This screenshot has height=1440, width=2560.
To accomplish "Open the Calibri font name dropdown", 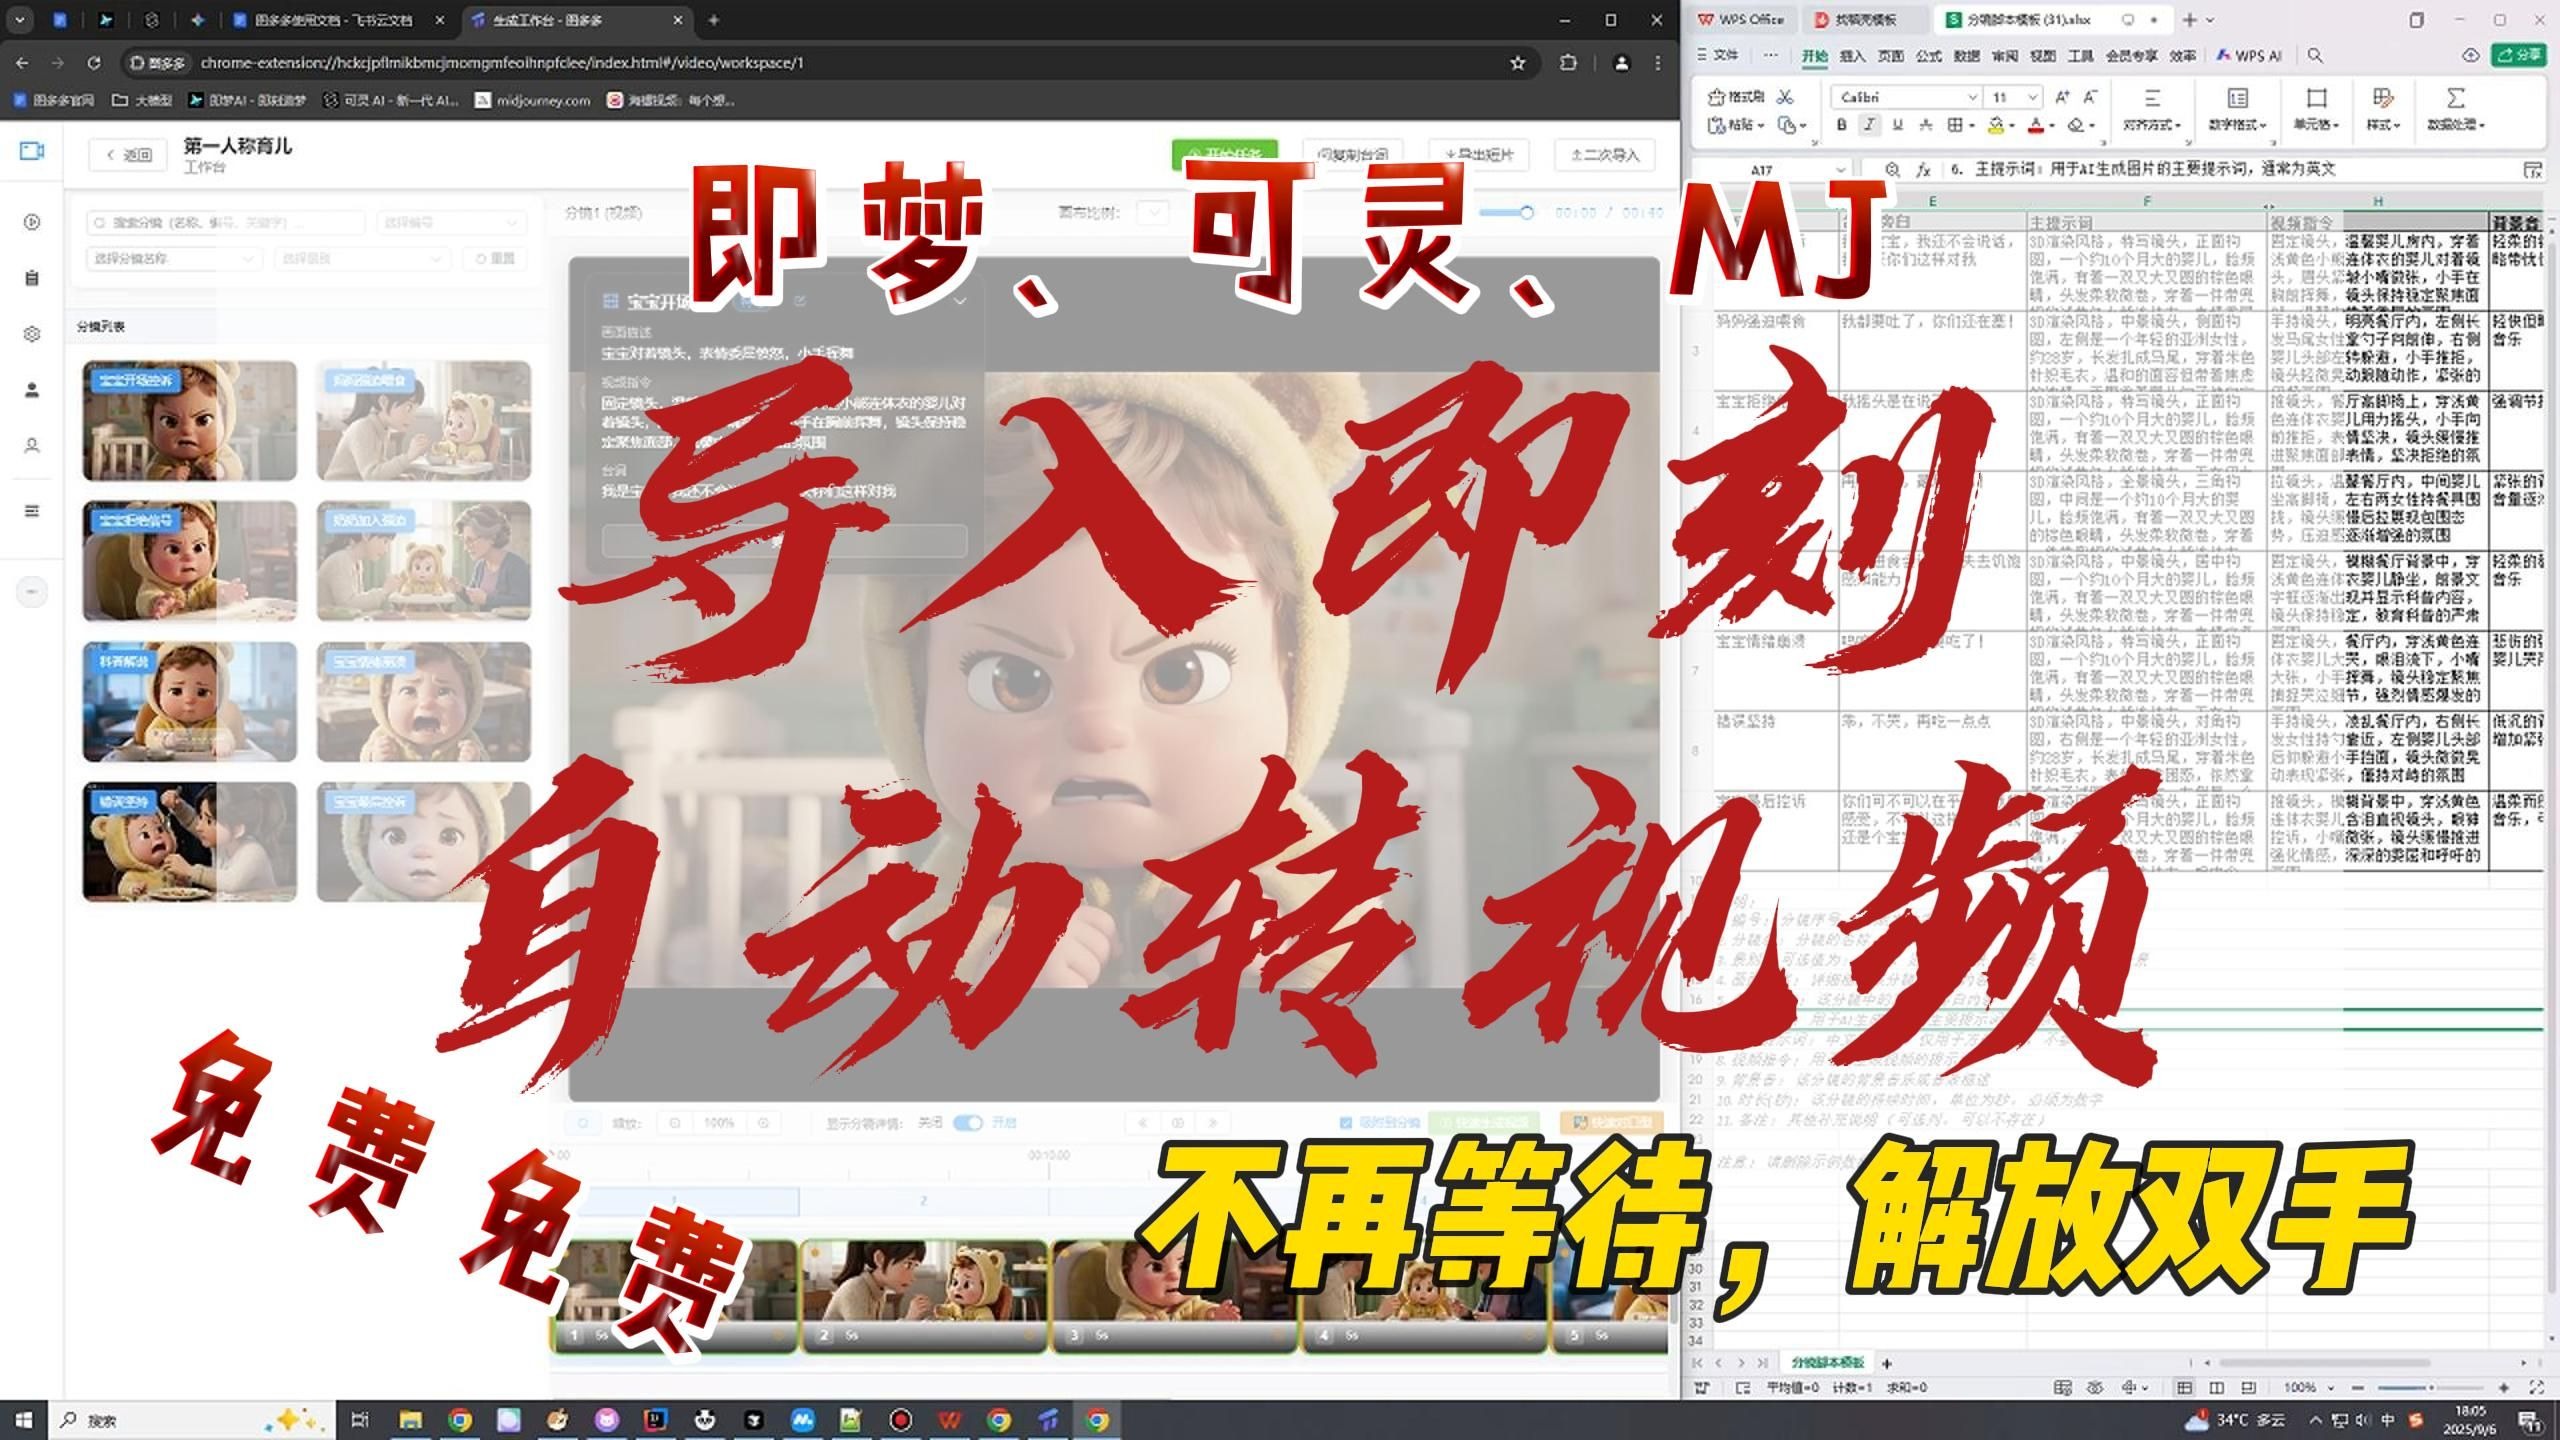I will 1971,97.
